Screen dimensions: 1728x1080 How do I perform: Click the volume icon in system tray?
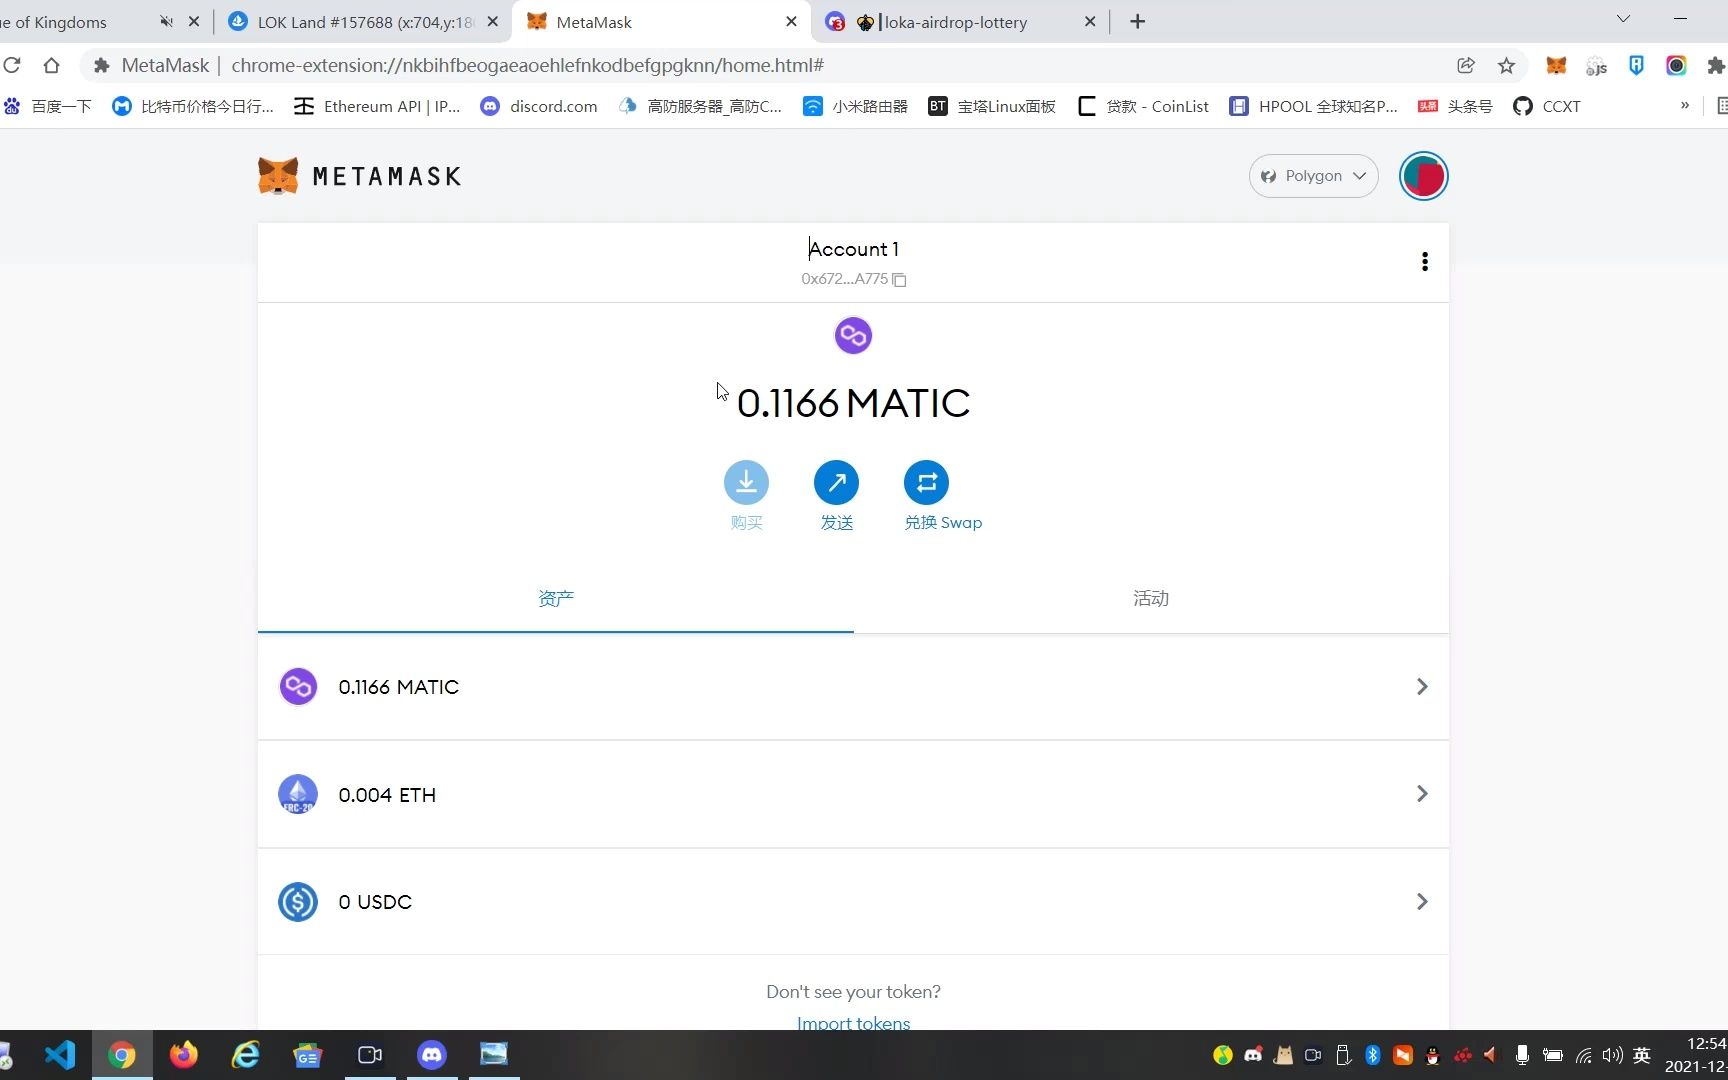coord(1612,1055)
